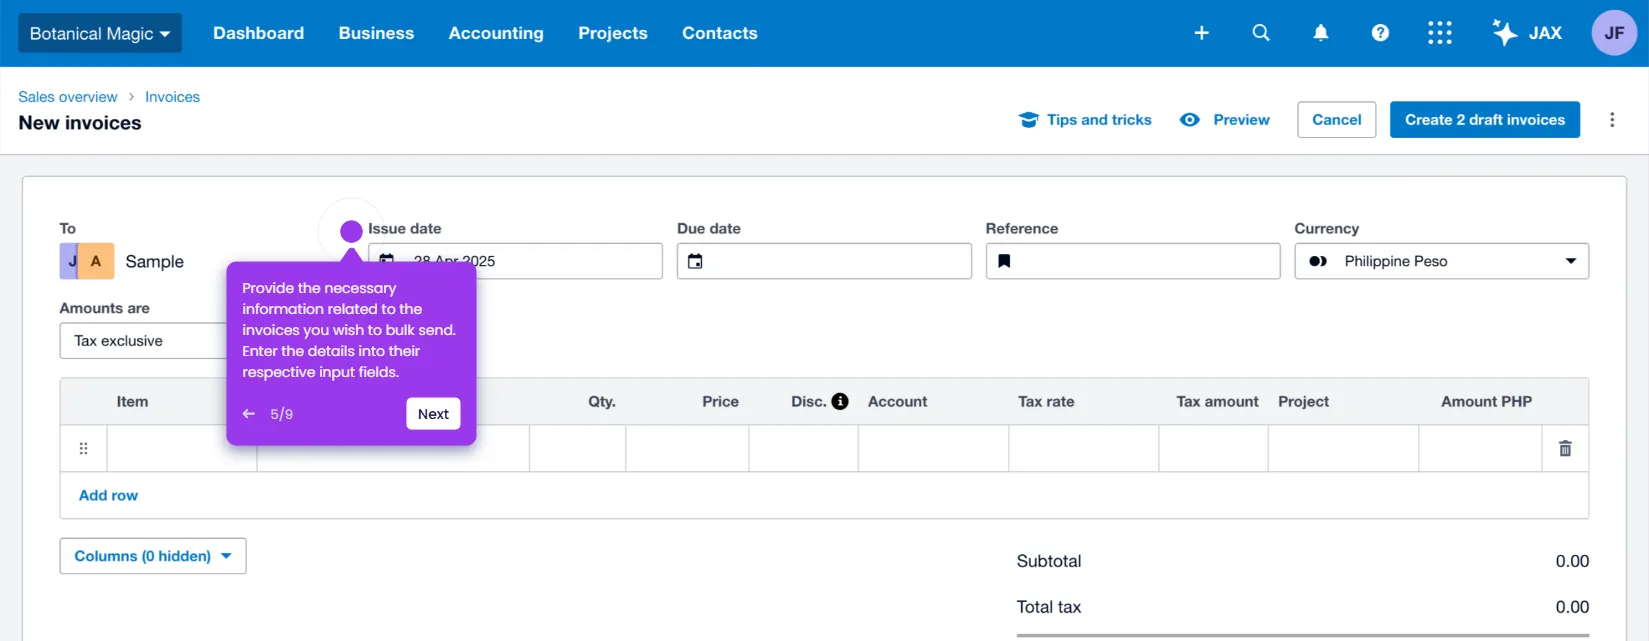Click the Disc. info icon
The width and height of the screenshot is (1649, 641).
tap(840, 401)
